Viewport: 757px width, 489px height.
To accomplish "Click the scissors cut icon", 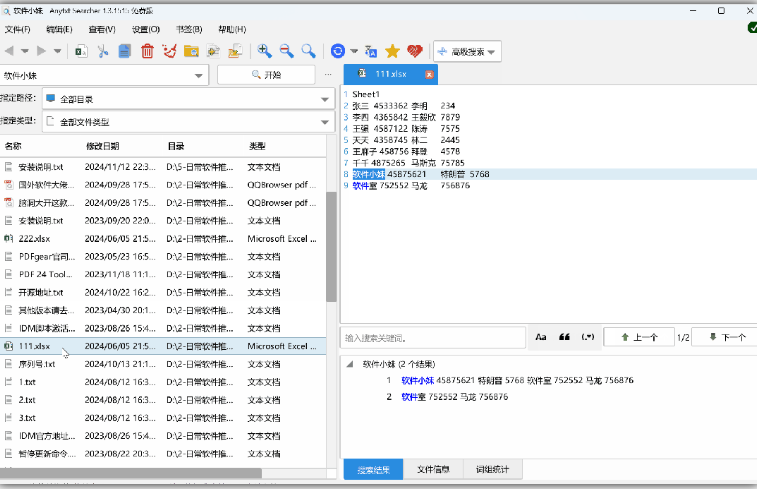I will (x=103, y=51).
